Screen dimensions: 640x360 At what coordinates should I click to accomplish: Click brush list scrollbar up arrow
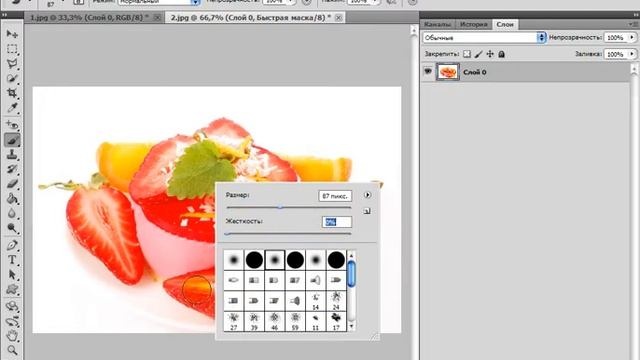(351, 256)
